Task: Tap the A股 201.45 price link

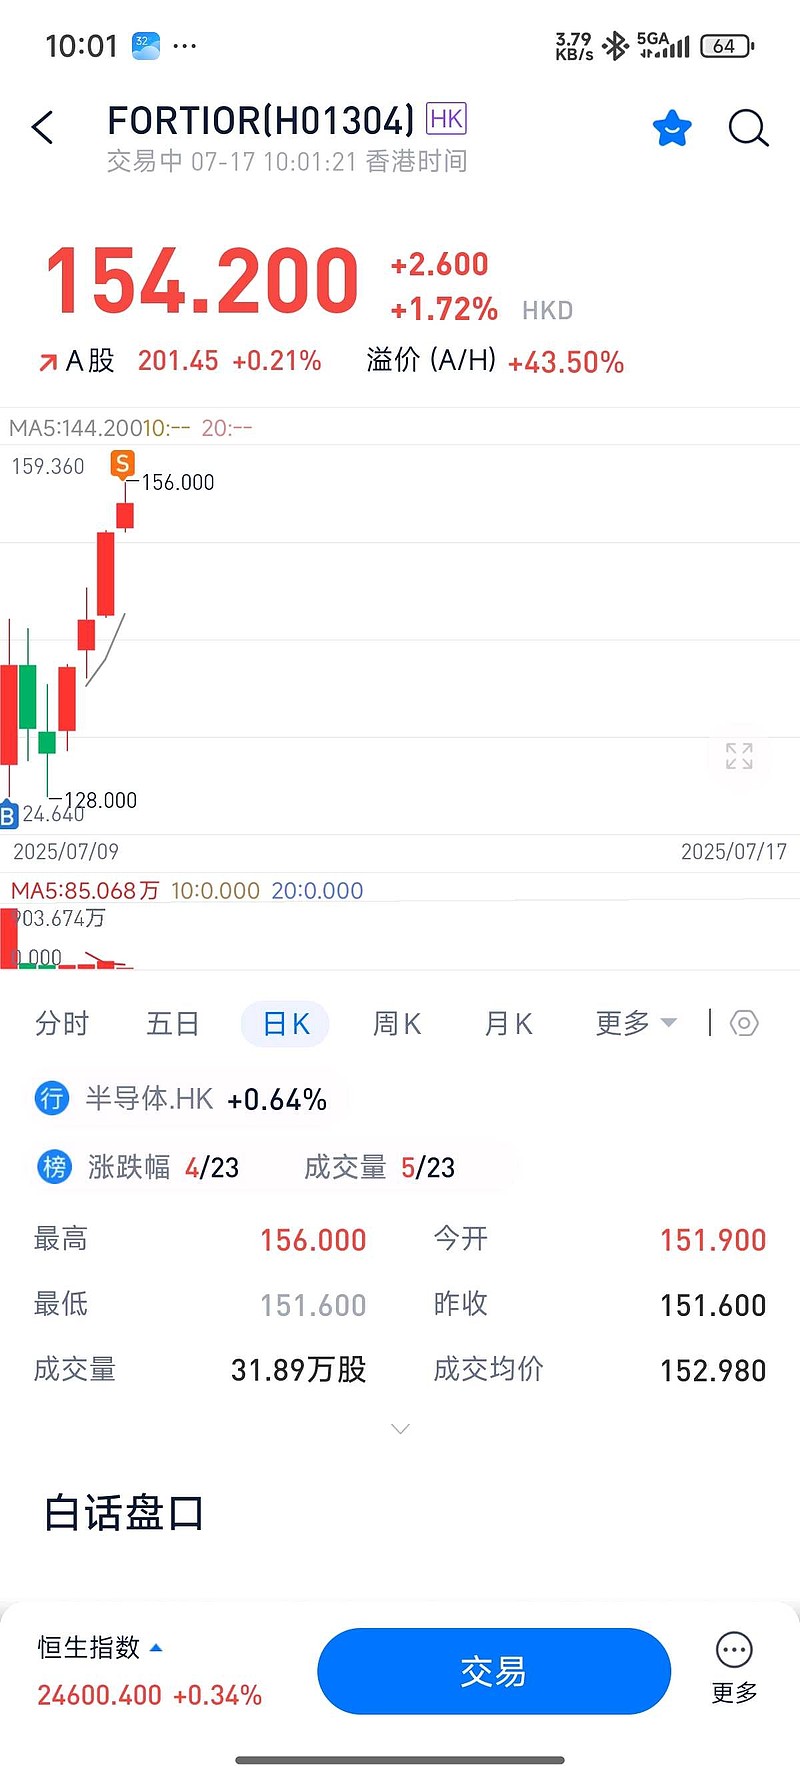Action: [x=178, y=361]
